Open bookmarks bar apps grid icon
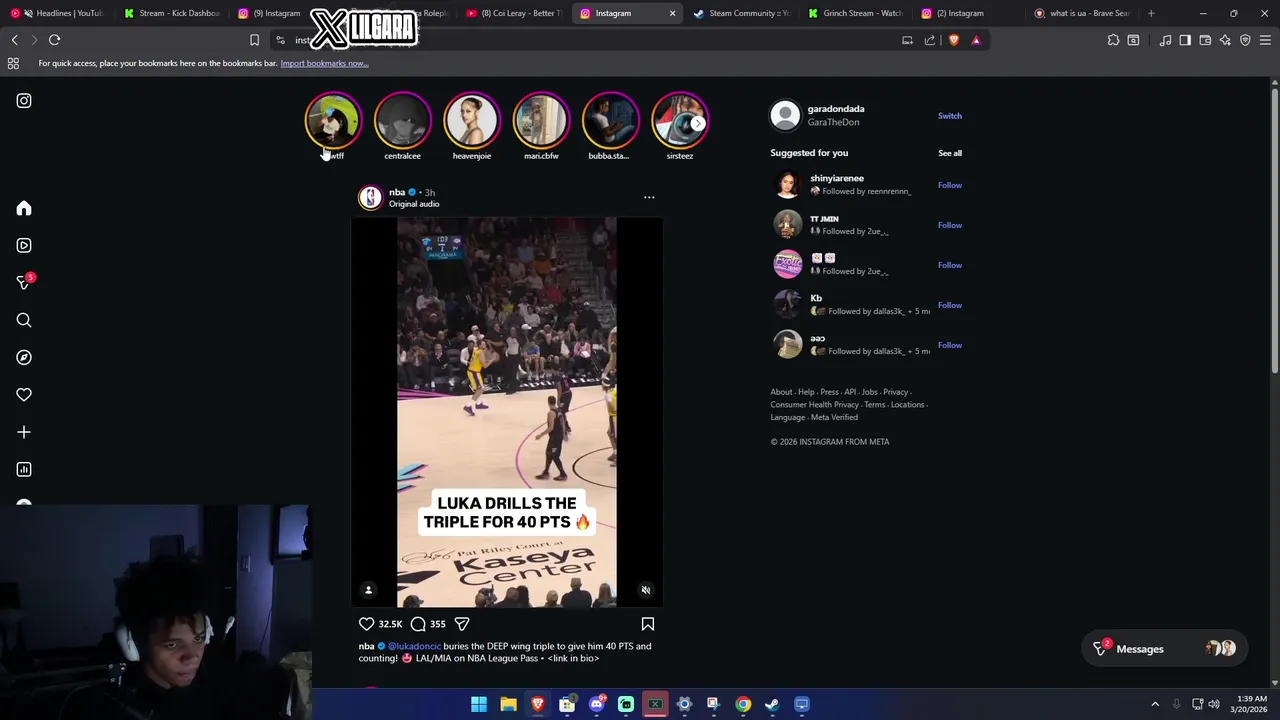The height and width of the screenshot is (720, 1280). pos(13,63)
